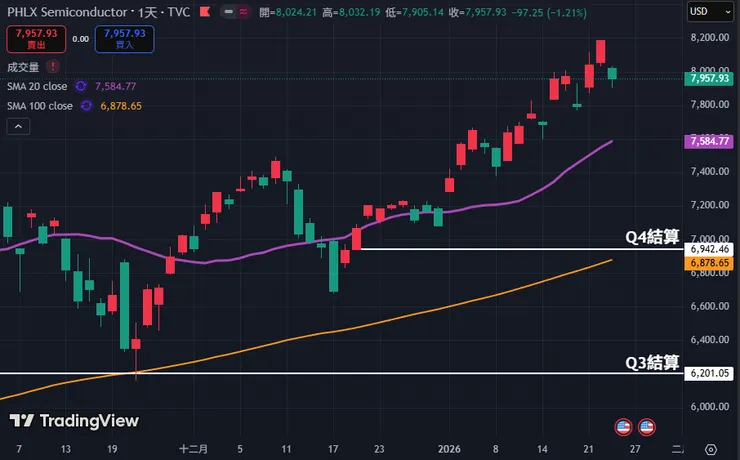Click the gray dash pill icon

pyautogui.click(x=229, y=12)
